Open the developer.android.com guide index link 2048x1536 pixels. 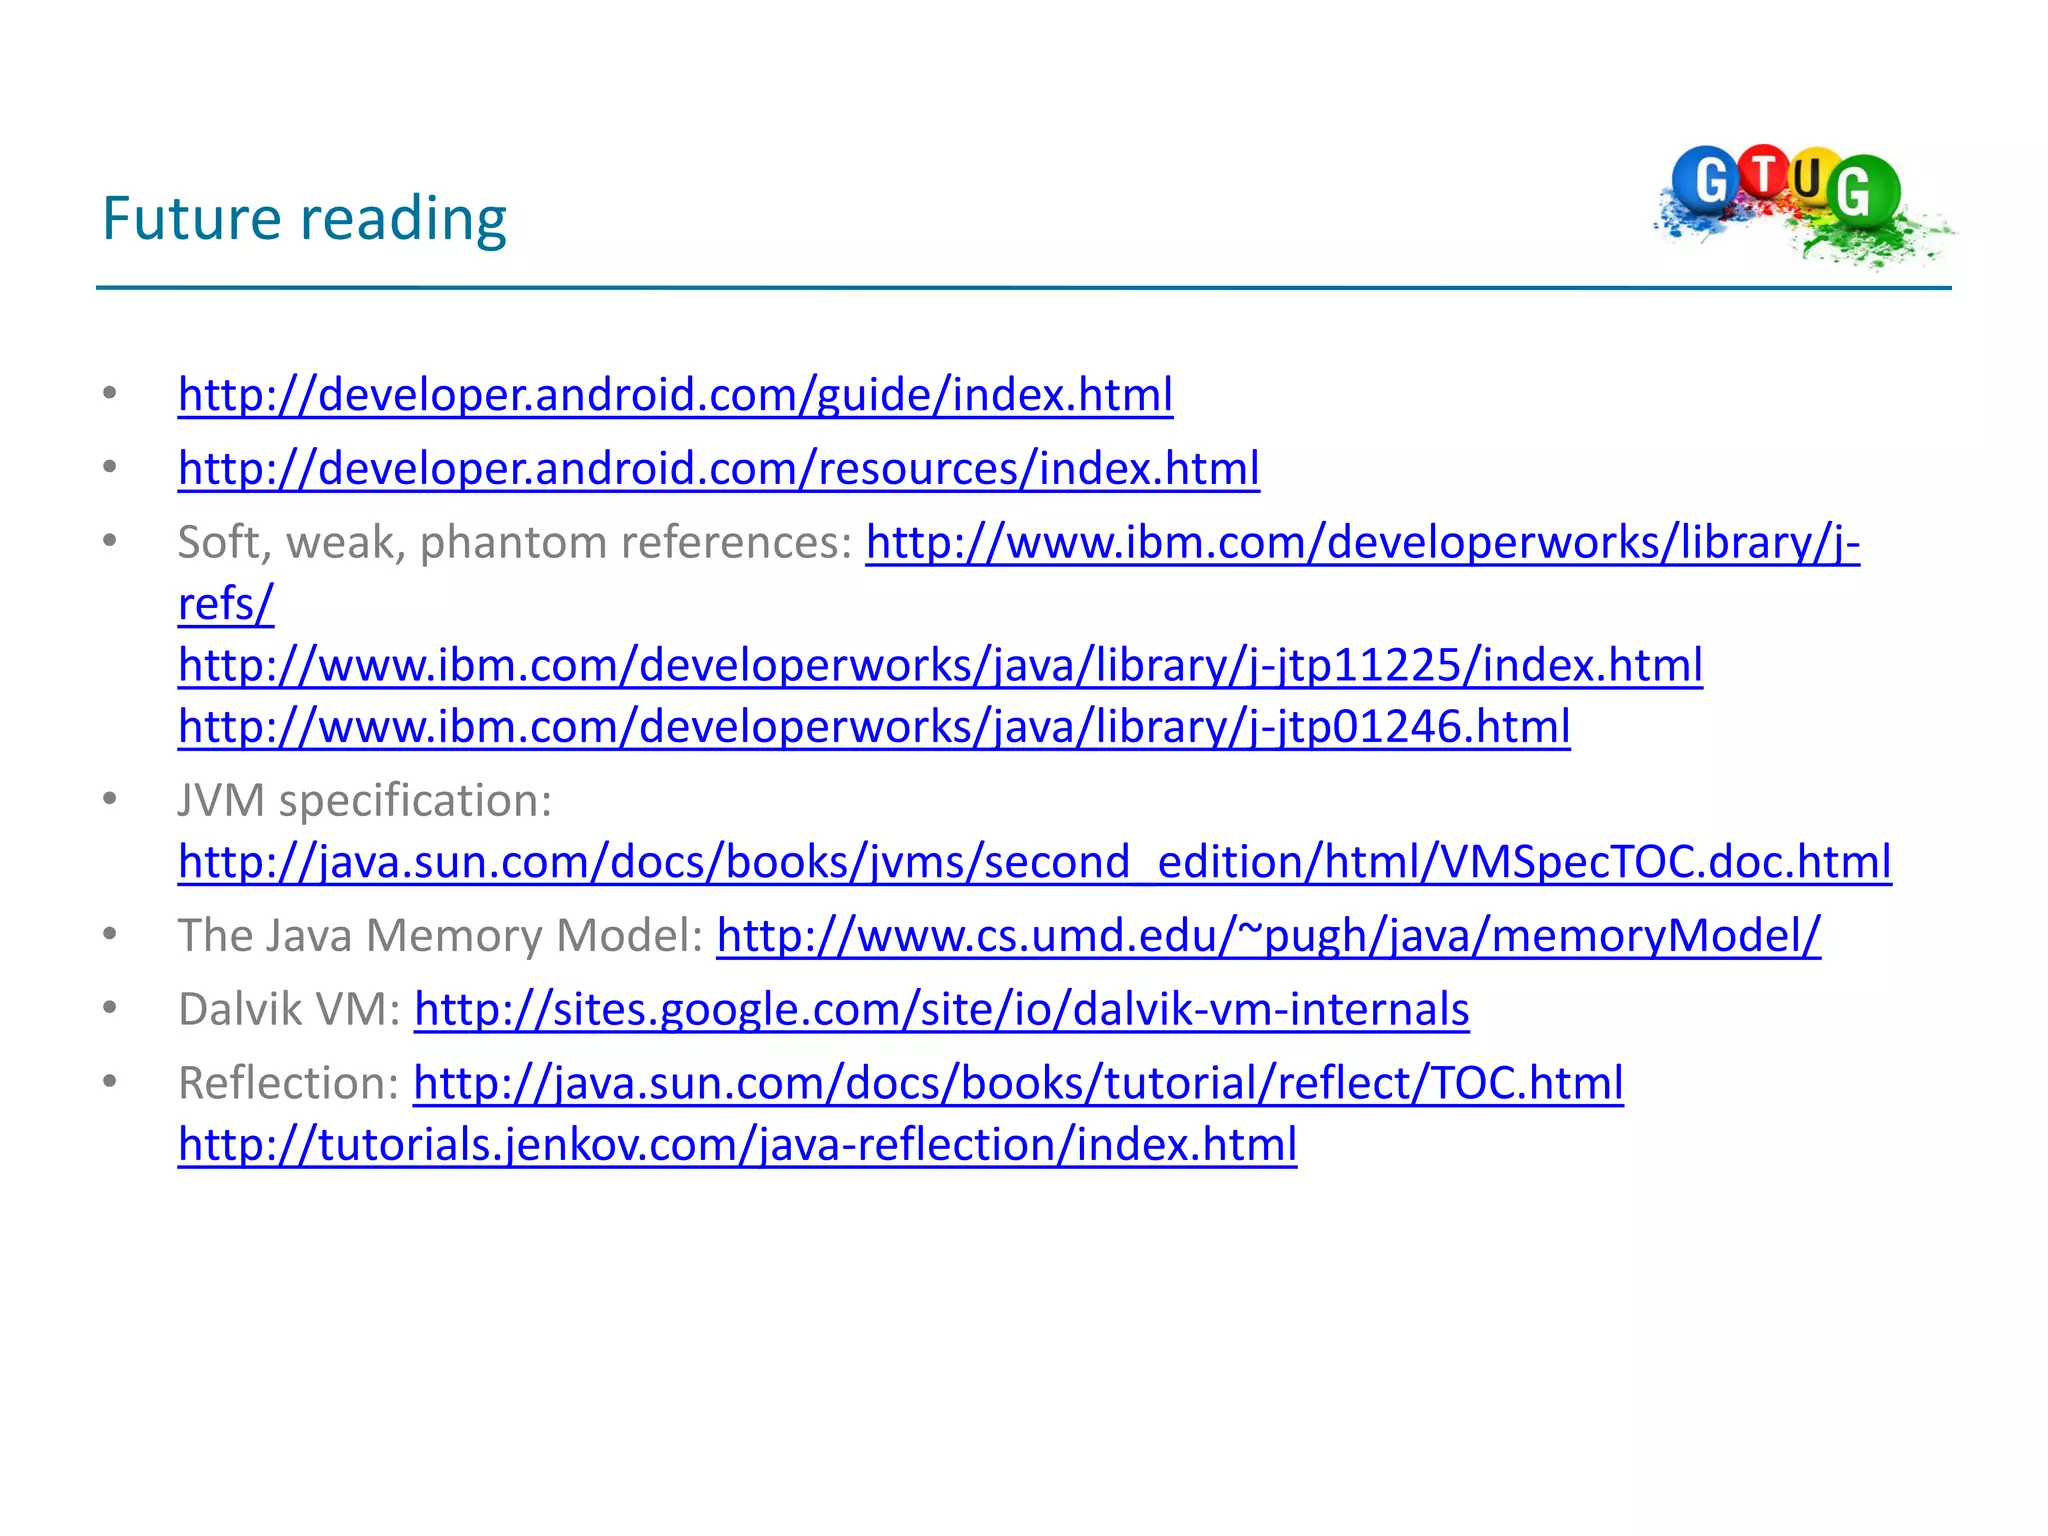(675, 395)
